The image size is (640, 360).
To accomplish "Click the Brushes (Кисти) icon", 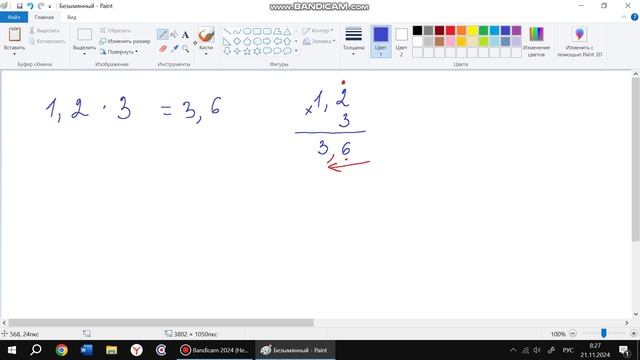I will click(x=206, y=34).
